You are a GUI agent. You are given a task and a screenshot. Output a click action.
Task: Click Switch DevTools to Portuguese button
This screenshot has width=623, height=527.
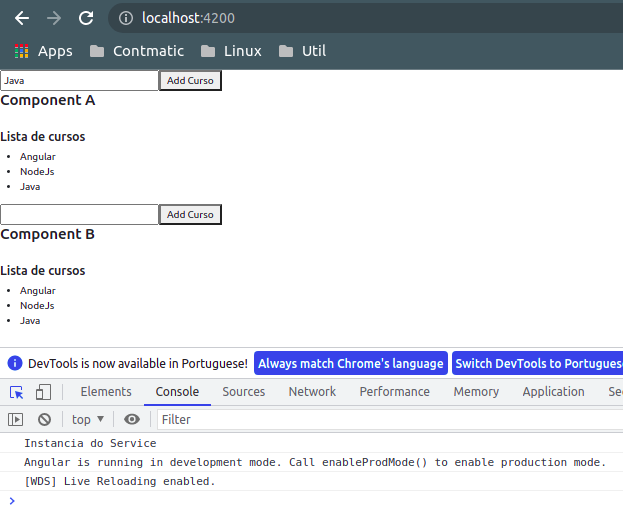[x=538, y=363]
